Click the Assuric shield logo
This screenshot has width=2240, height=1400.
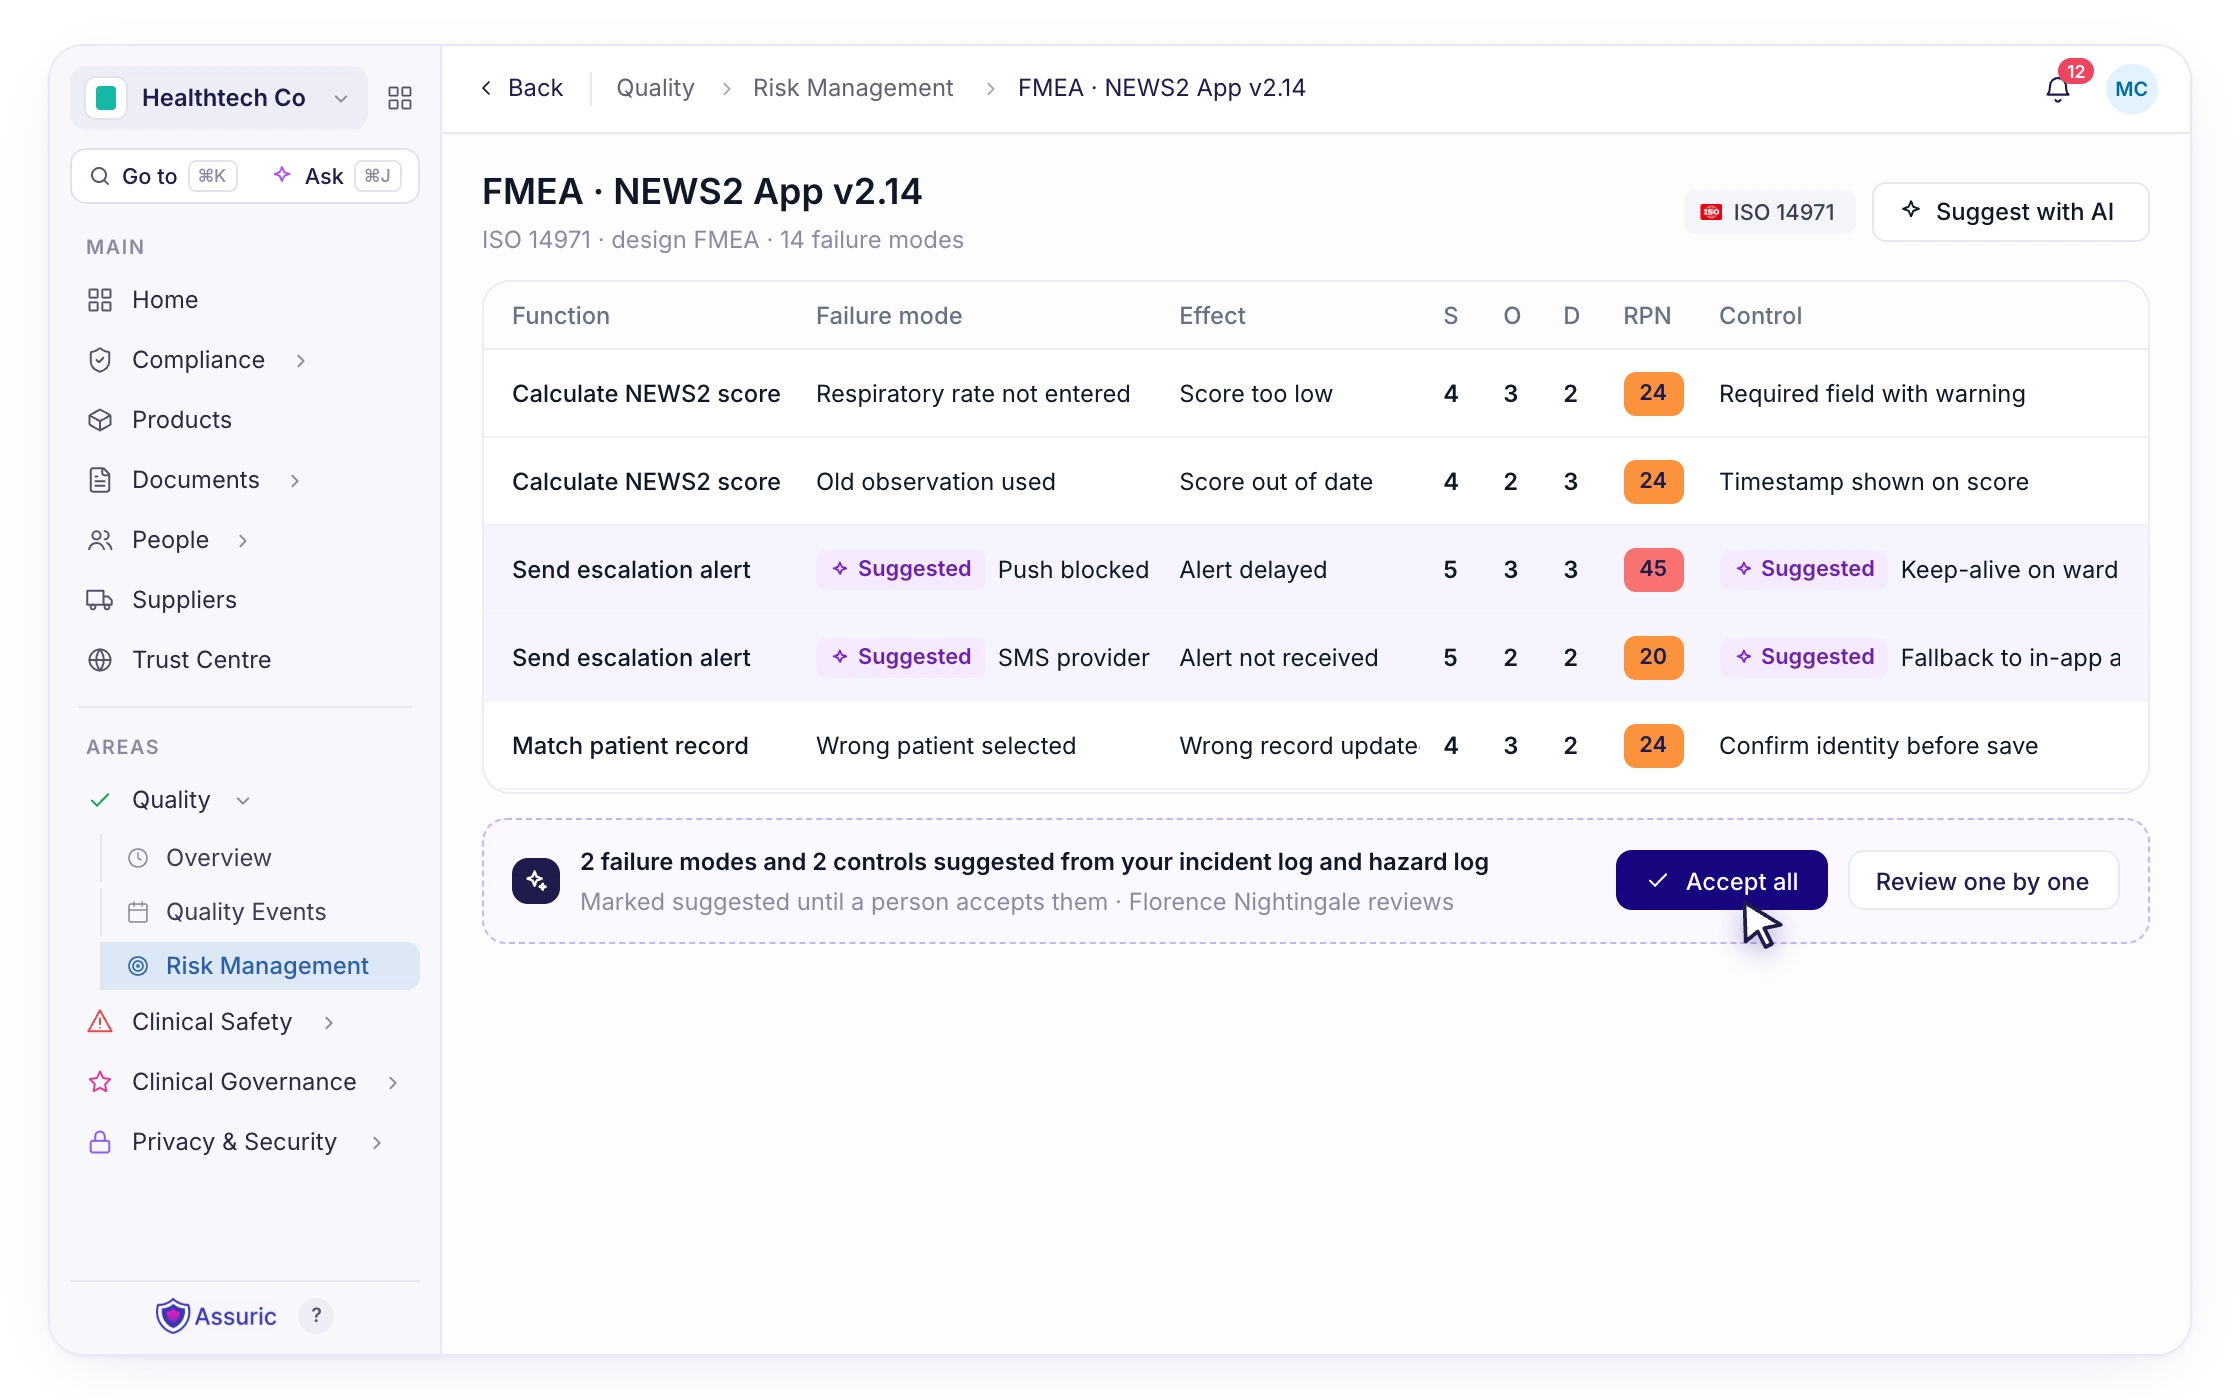point(172,1316)
